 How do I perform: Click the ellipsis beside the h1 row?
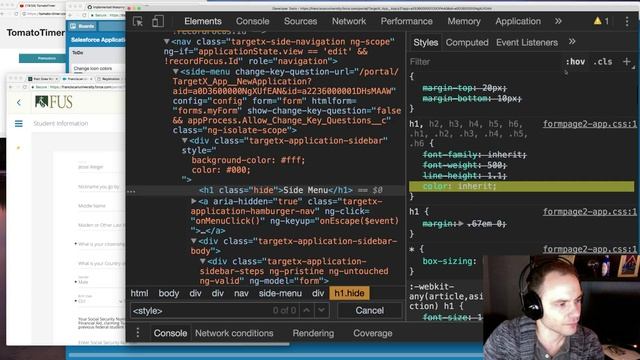(x=131, y=191)
